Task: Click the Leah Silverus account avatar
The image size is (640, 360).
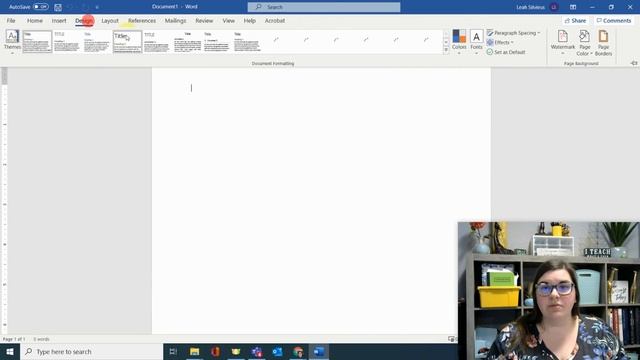Action: [554, 7]
